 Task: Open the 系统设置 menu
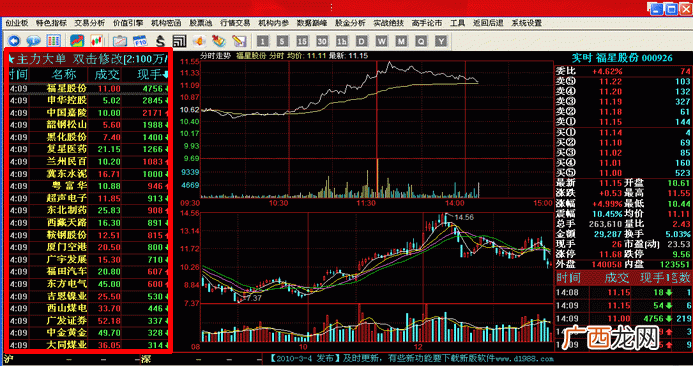(527, 23)
